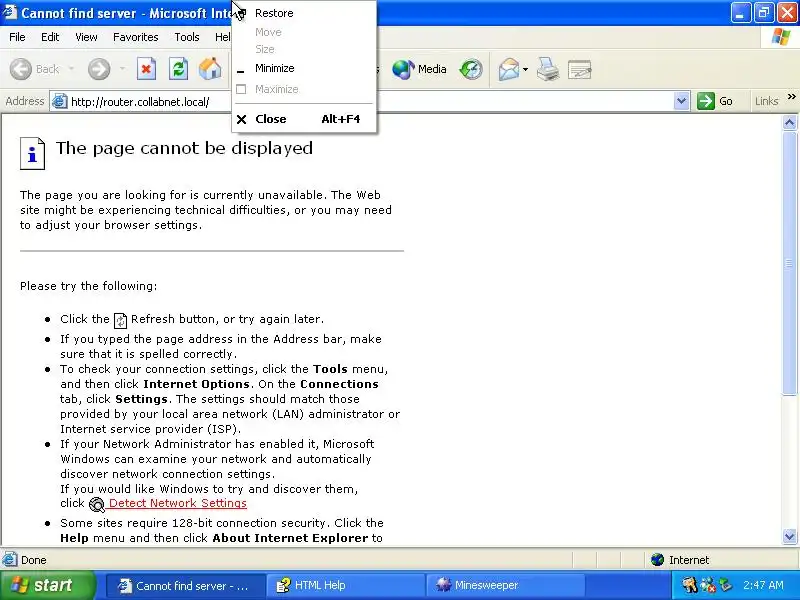Open the Edit menu

(x=50, y=37)
